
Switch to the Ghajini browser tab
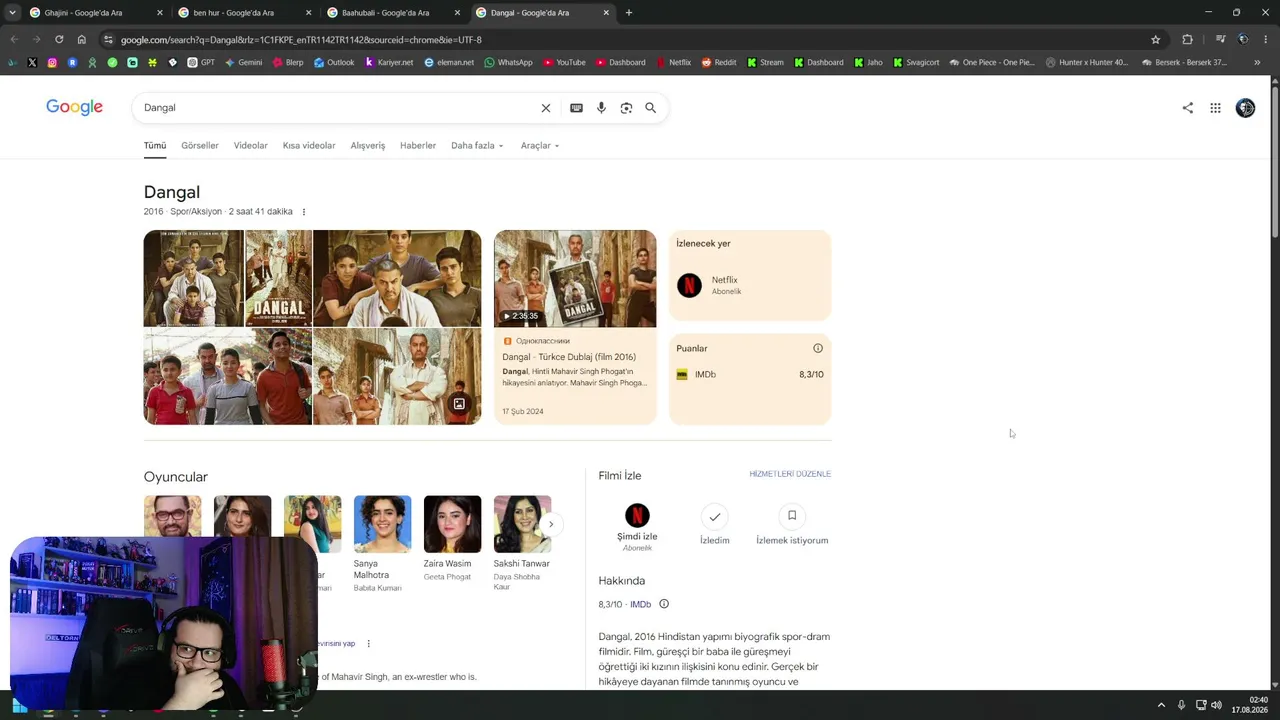(x=96, y=13)
